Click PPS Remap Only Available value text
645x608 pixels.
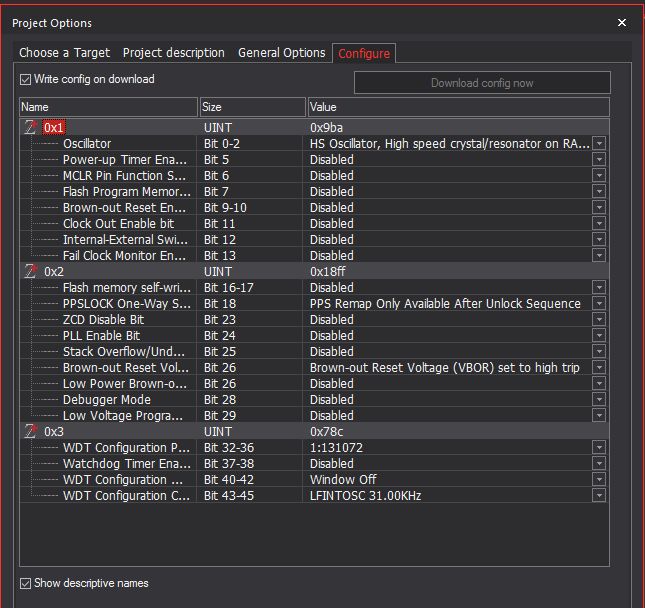coord(445,304)
